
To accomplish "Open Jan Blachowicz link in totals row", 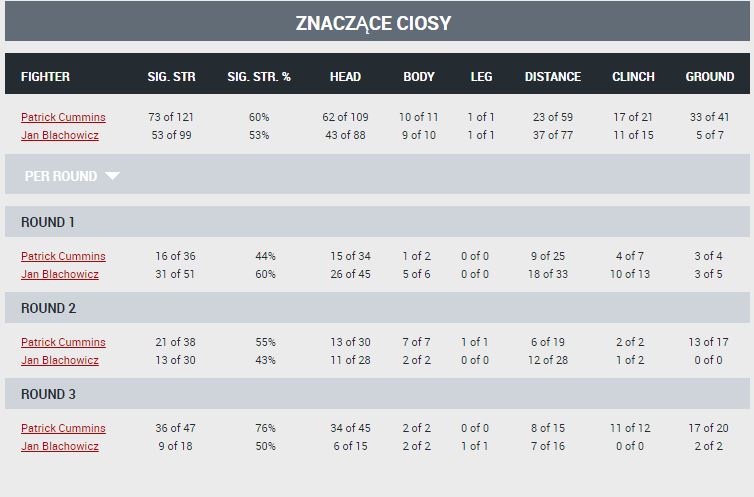I will (x=60, y=135).
